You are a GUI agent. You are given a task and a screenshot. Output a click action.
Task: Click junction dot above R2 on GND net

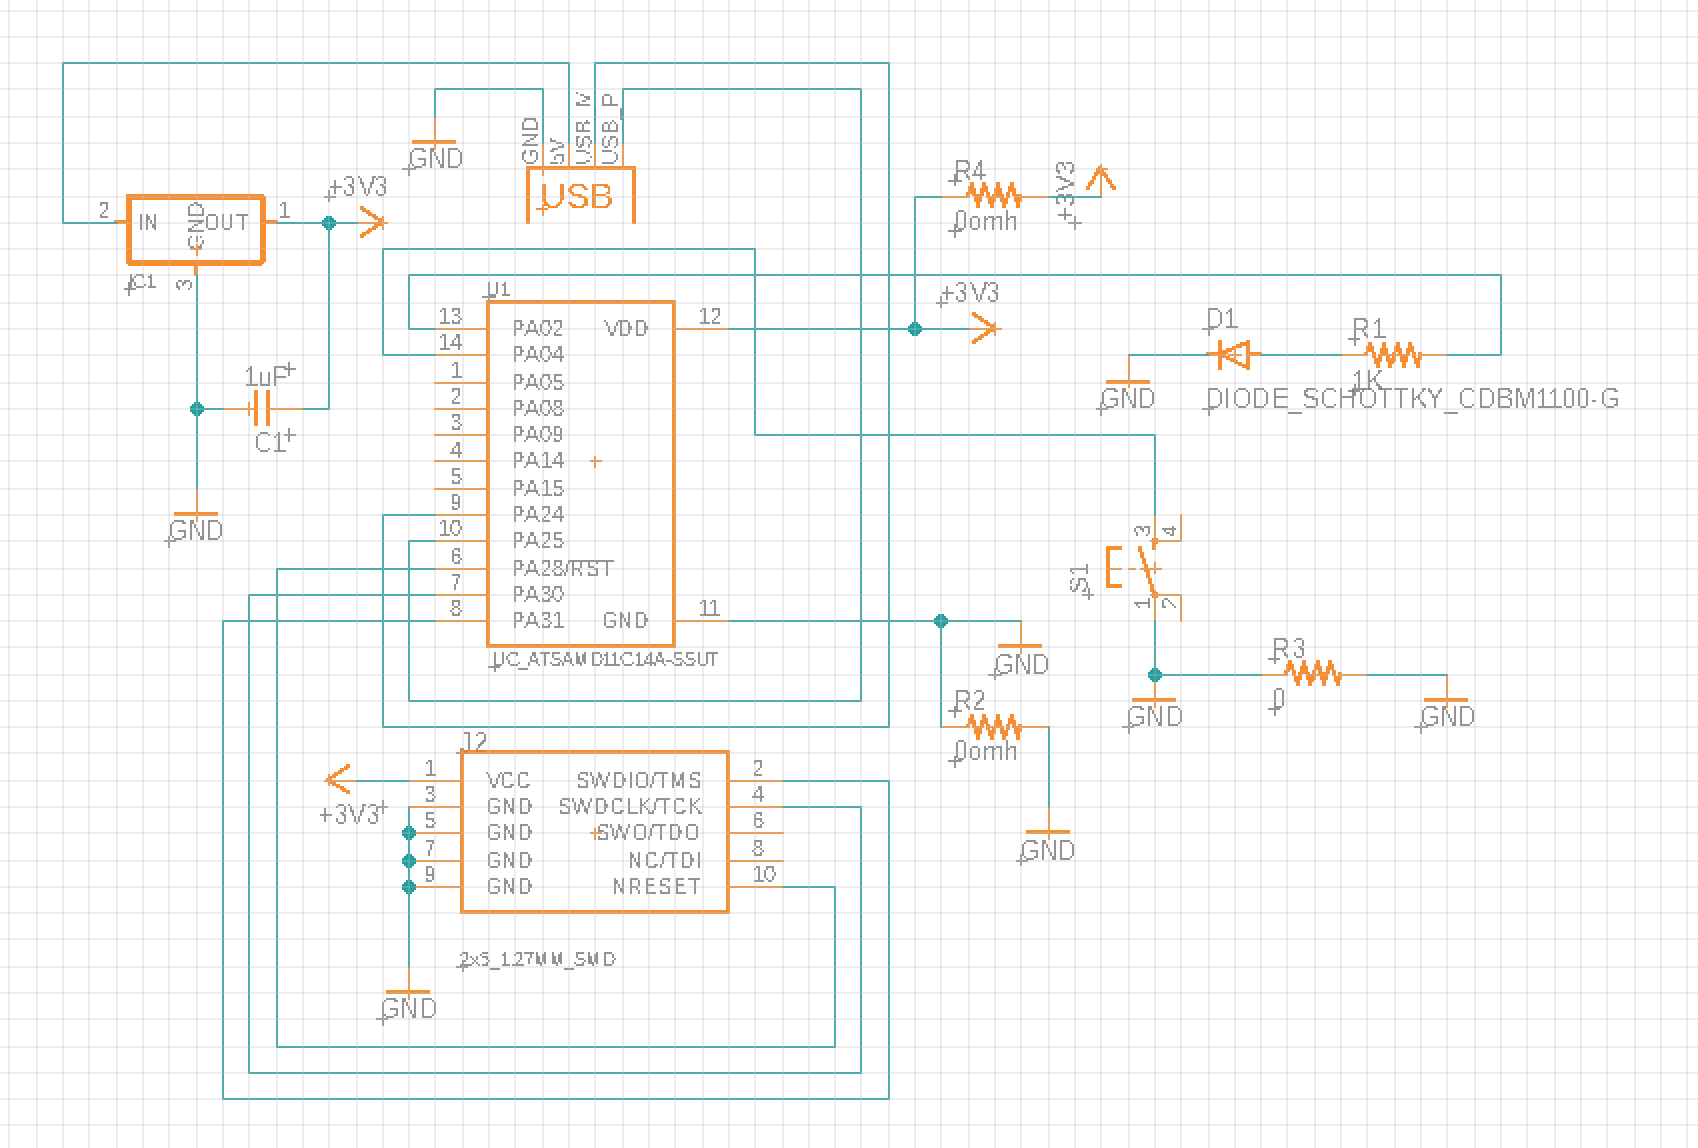[x=940, y=621]
